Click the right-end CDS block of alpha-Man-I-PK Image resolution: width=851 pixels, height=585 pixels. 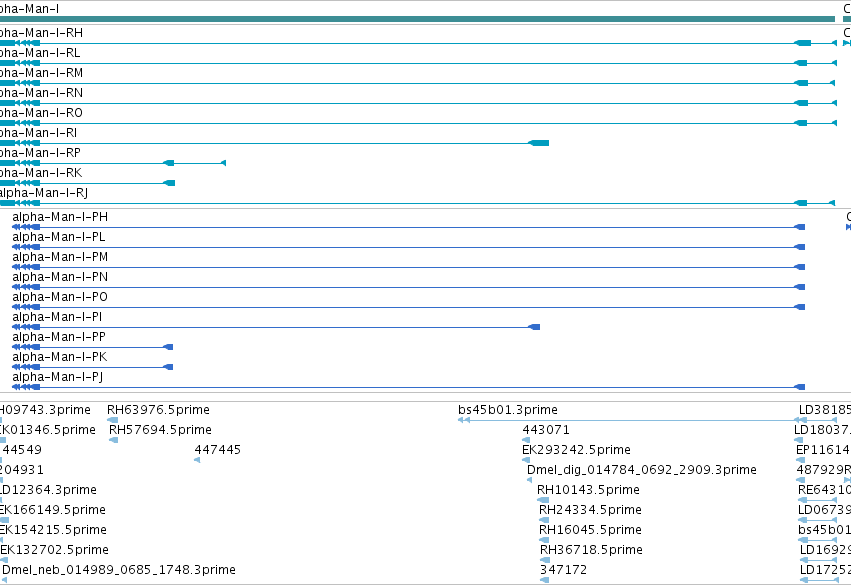point(168,367)
